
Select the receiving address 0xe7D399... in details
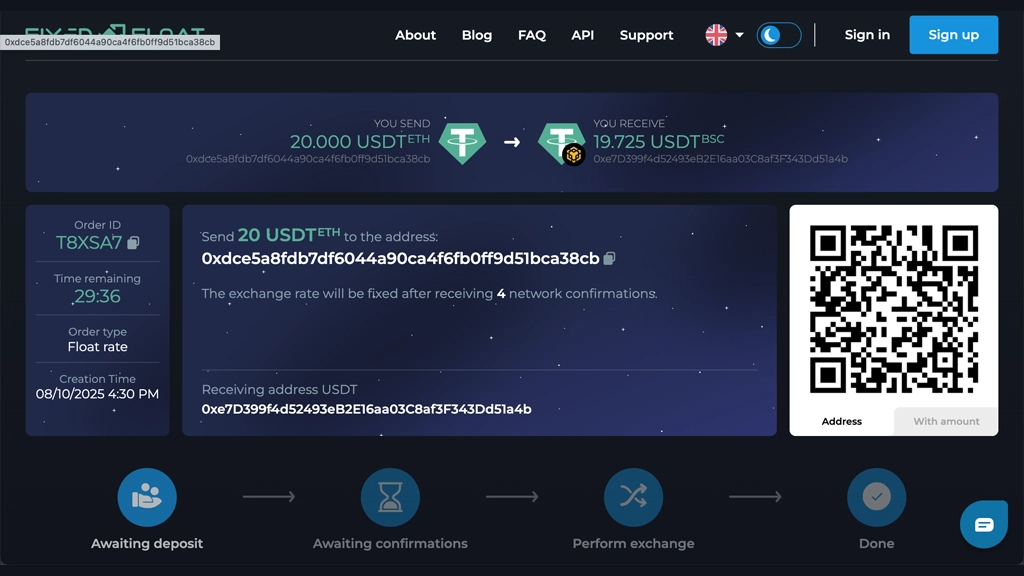point(366,409)
